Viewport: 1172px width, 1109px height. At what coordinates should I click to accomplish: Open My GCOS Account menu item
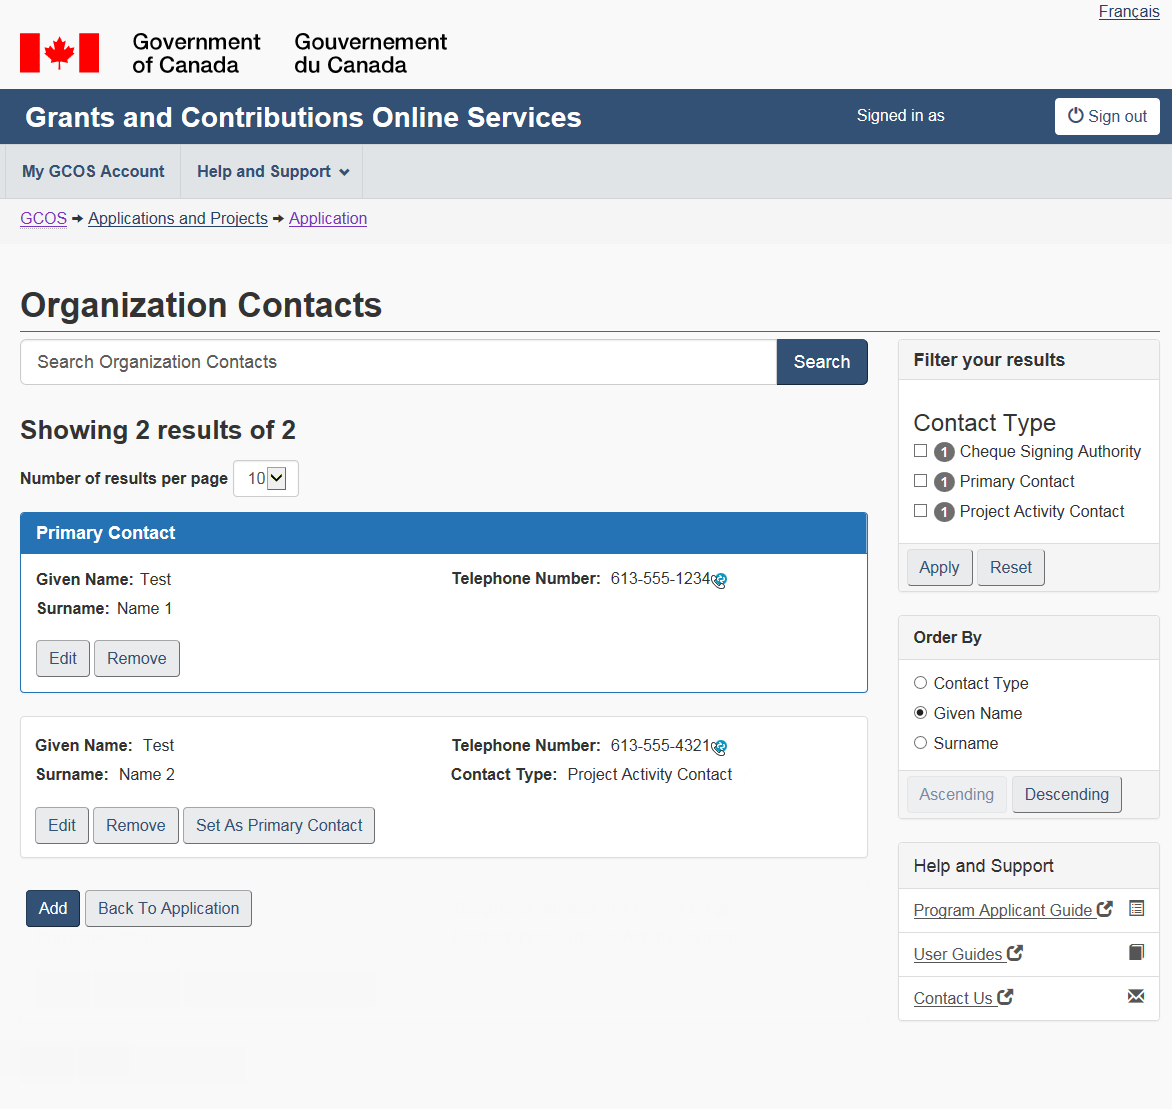[93, 172]
